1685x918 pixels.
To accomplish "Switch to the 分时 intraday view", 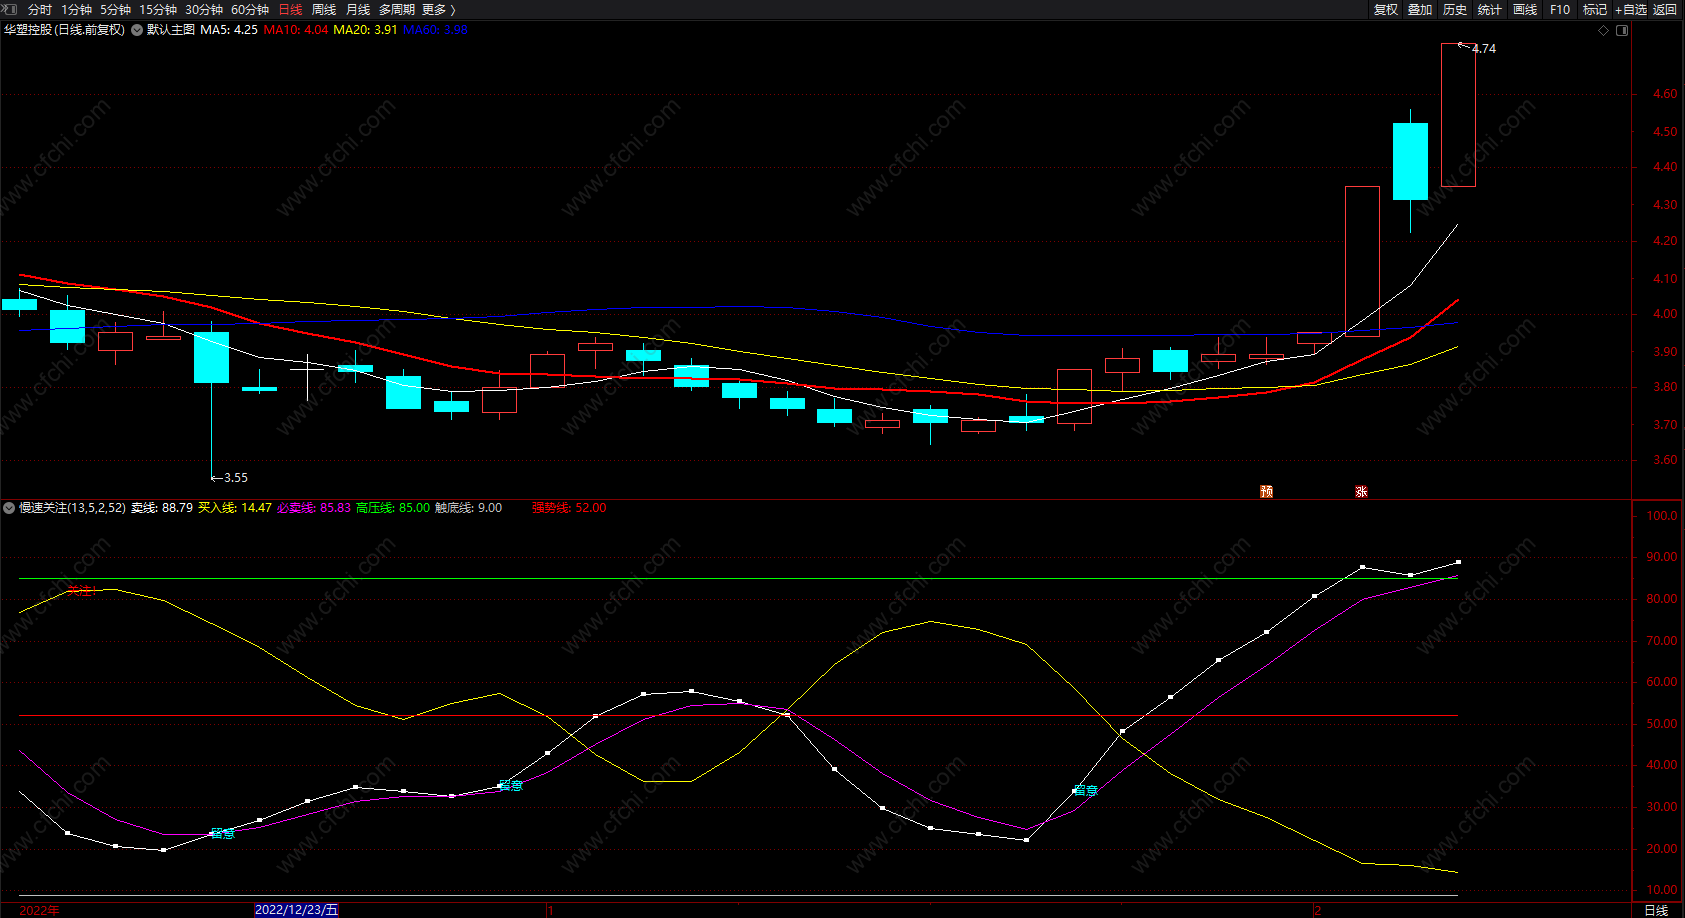I will 40,9.
